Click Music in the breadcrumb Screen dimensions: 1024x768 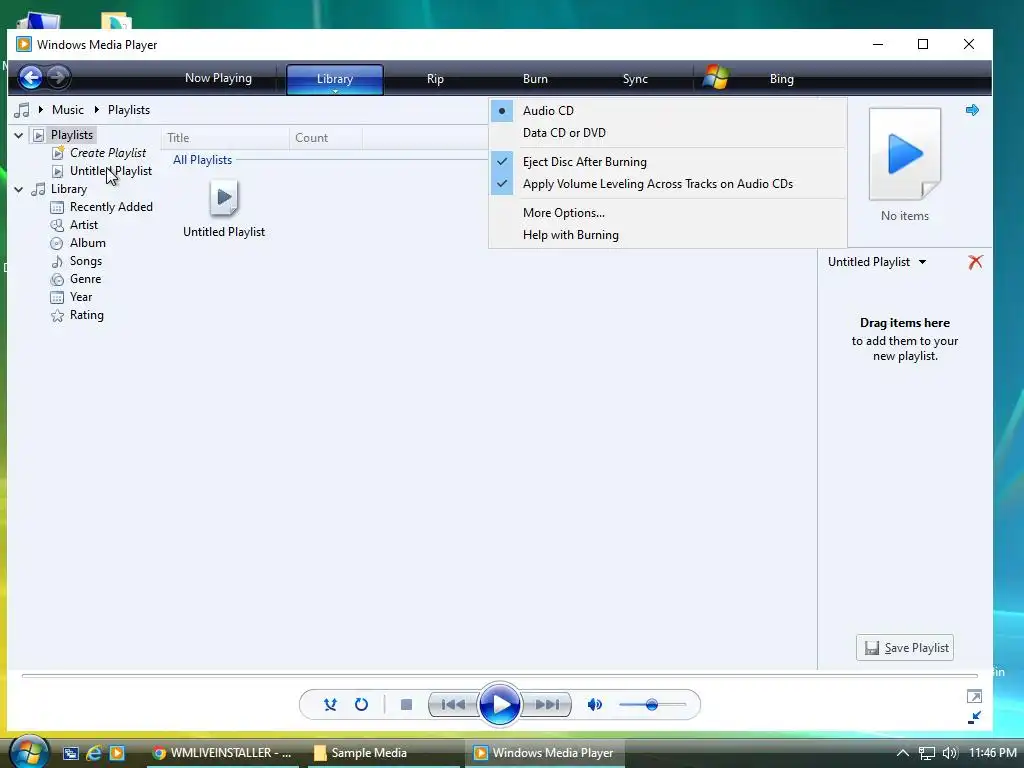tap(68, 110)
